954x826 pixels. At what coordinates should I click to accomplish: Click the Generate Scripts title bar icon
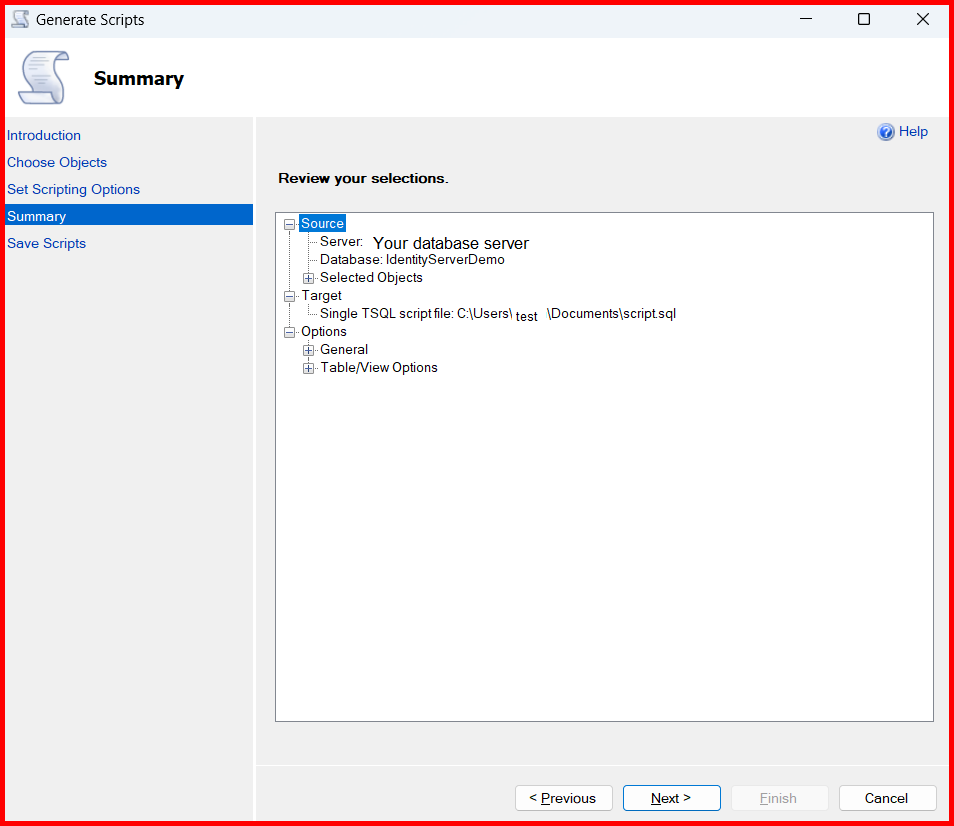[x=20, y=20]
